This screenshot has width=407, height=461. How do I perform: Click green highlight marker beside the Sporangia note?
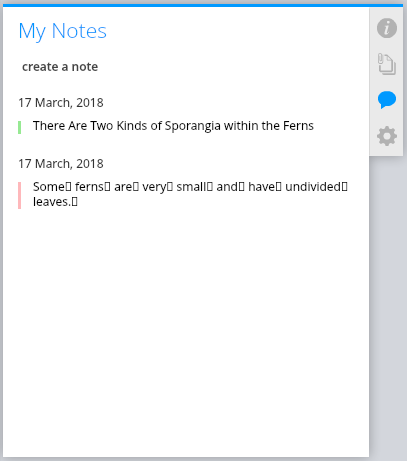tap(19, 127)
